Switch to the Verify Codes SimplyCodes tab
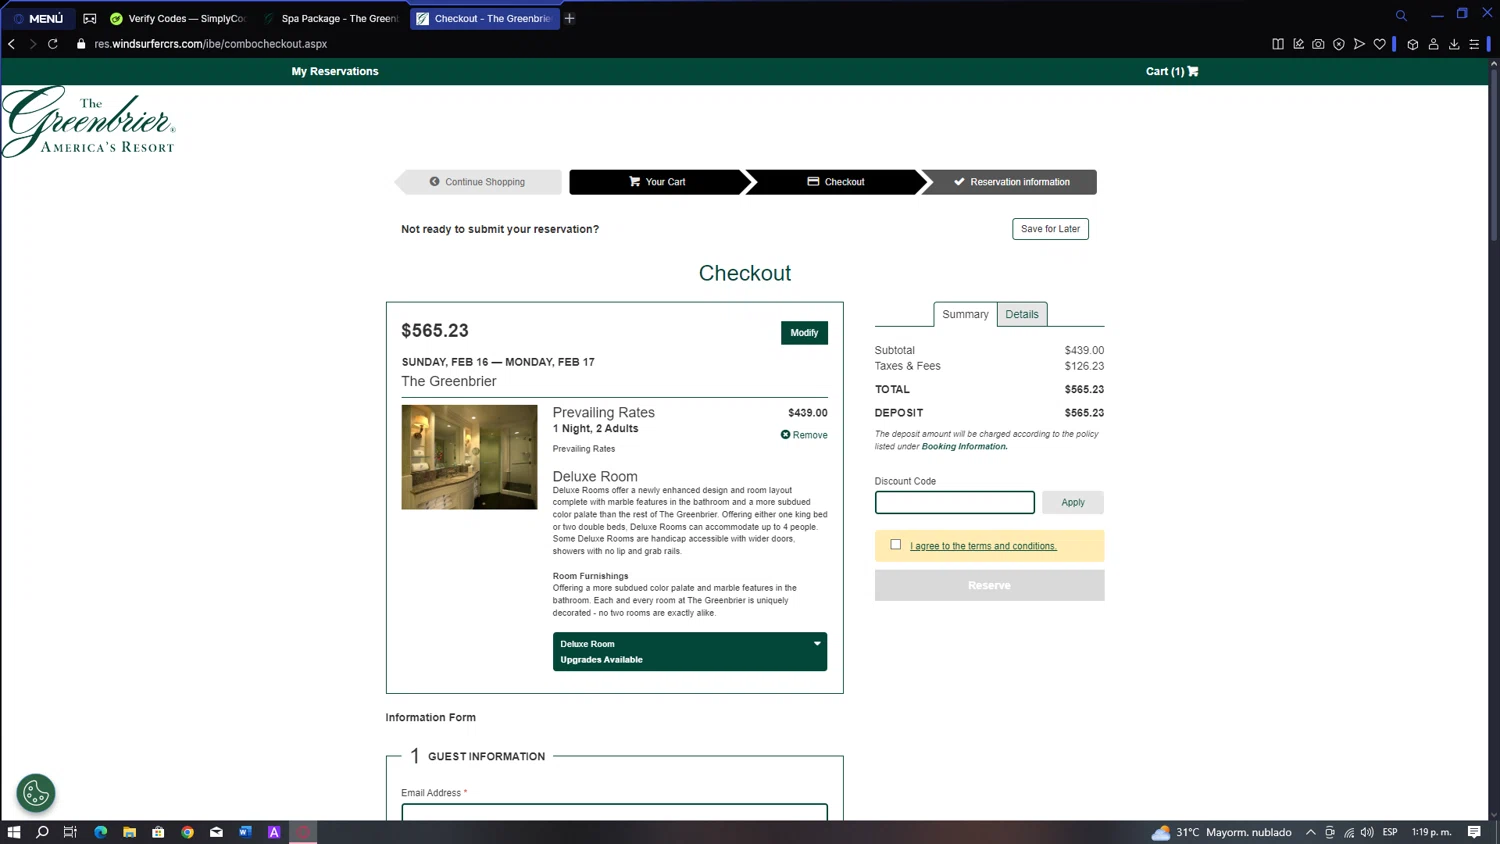This screenshot has height=844, width=1500. 178,18
